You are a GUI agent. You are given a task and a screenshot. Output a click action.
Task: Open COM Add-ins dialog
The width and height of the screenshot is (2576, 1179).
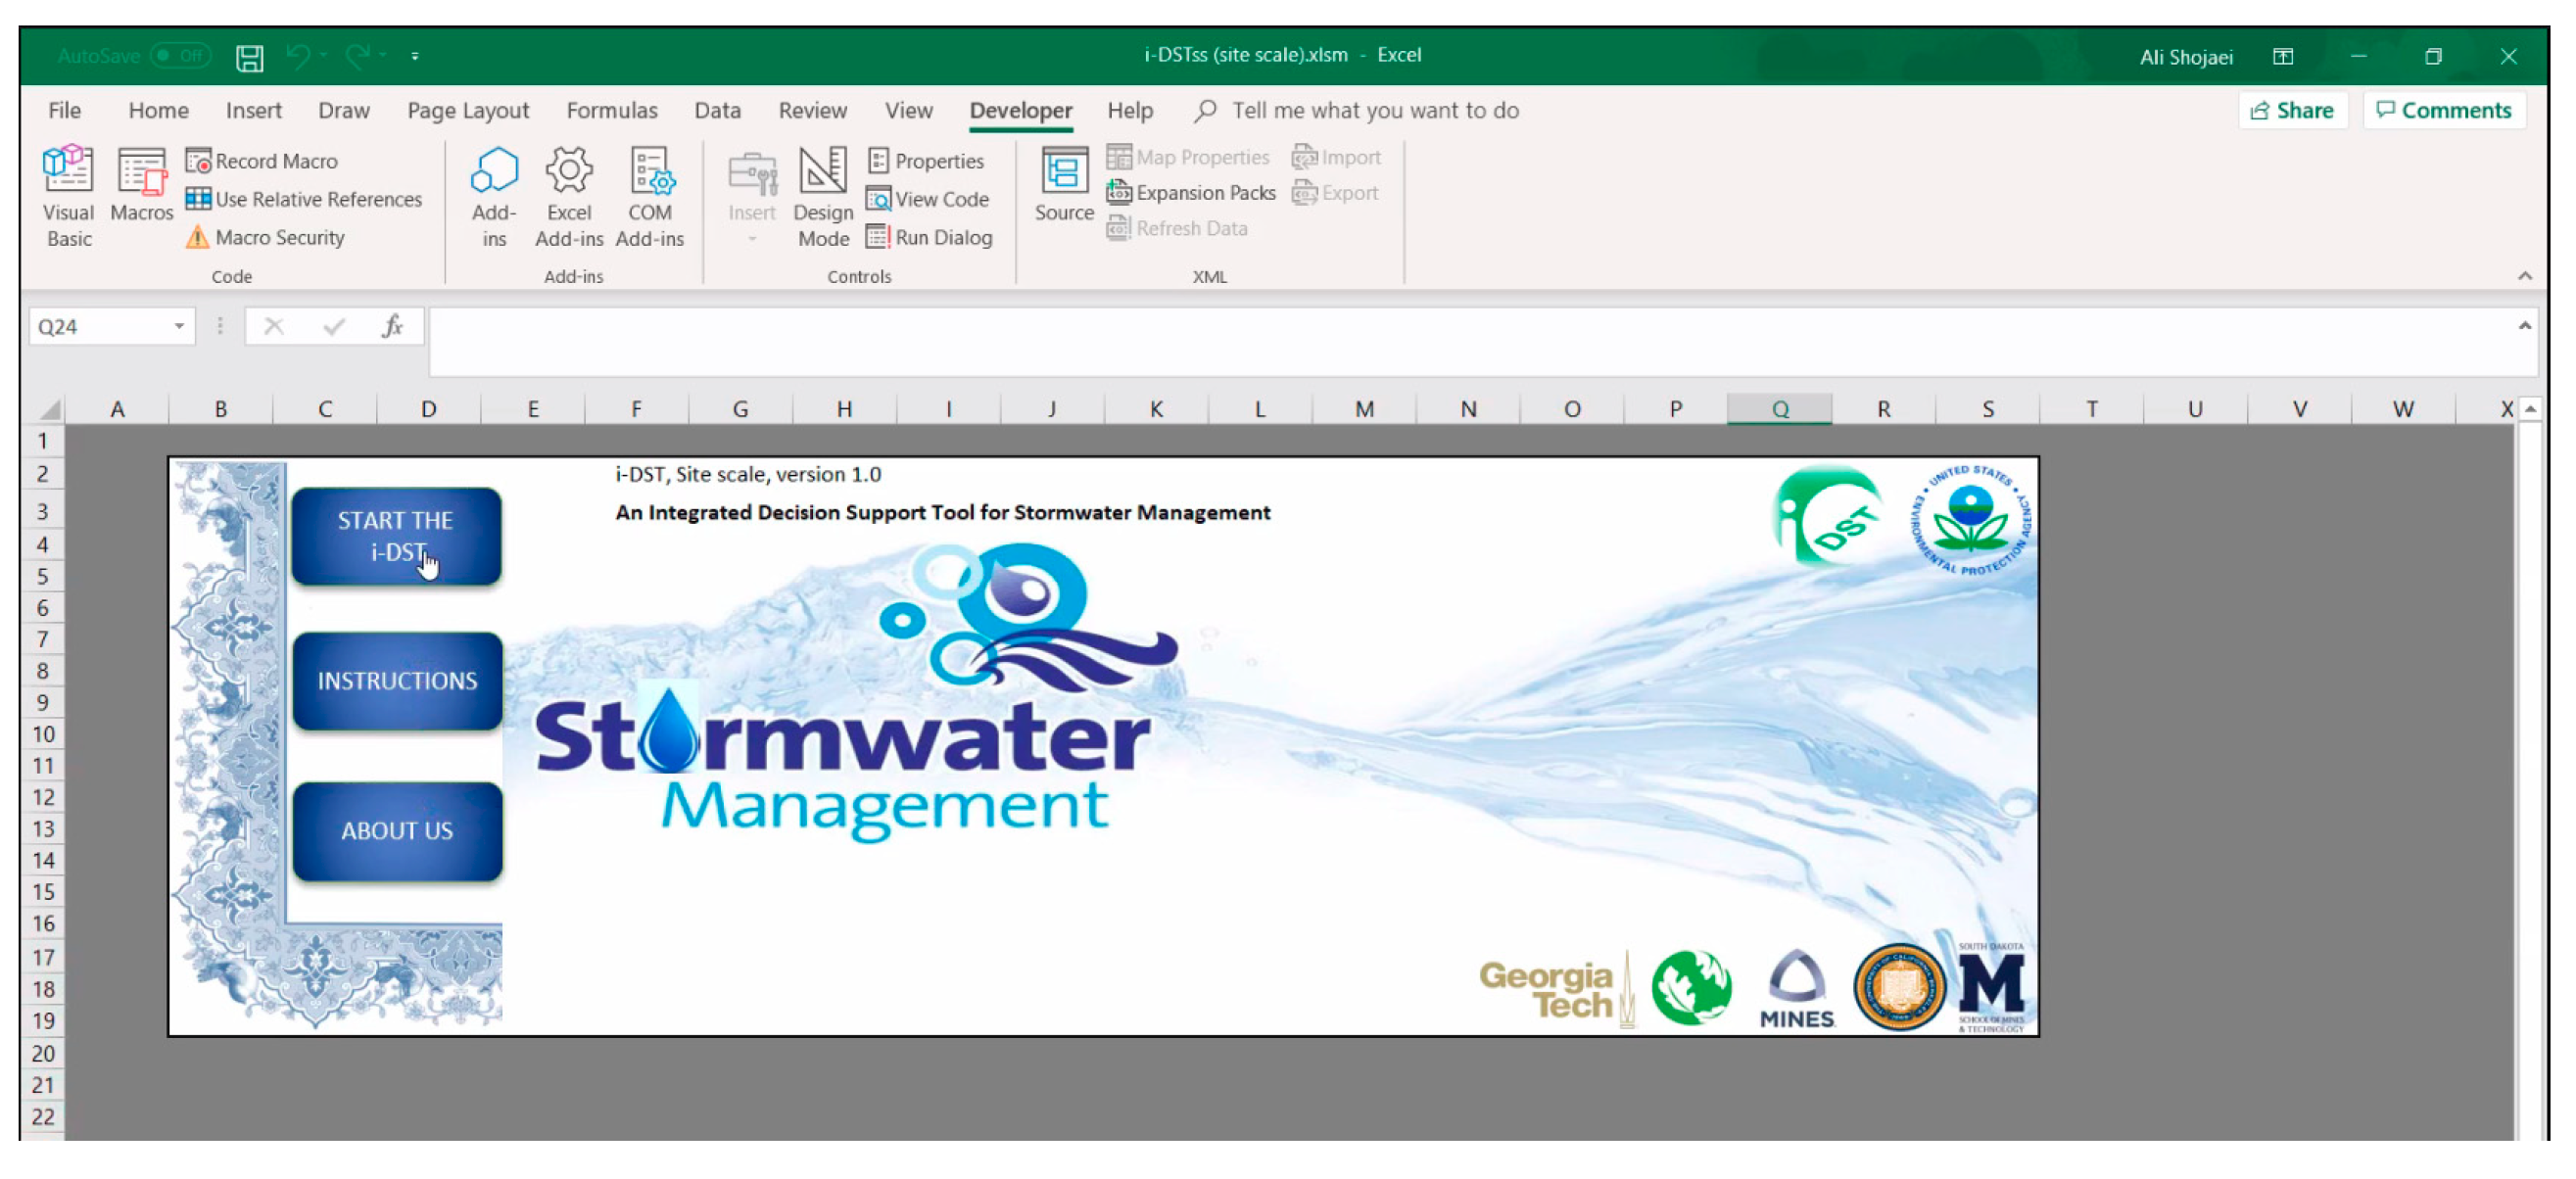point(650,196)
